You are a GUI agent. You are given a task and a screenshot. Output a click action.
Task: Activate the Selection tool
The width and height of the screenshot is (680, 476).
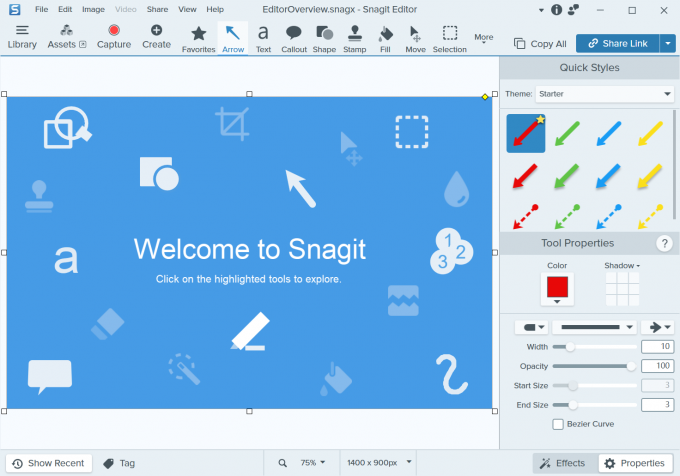pyautogui.click(x=449, y=38)
